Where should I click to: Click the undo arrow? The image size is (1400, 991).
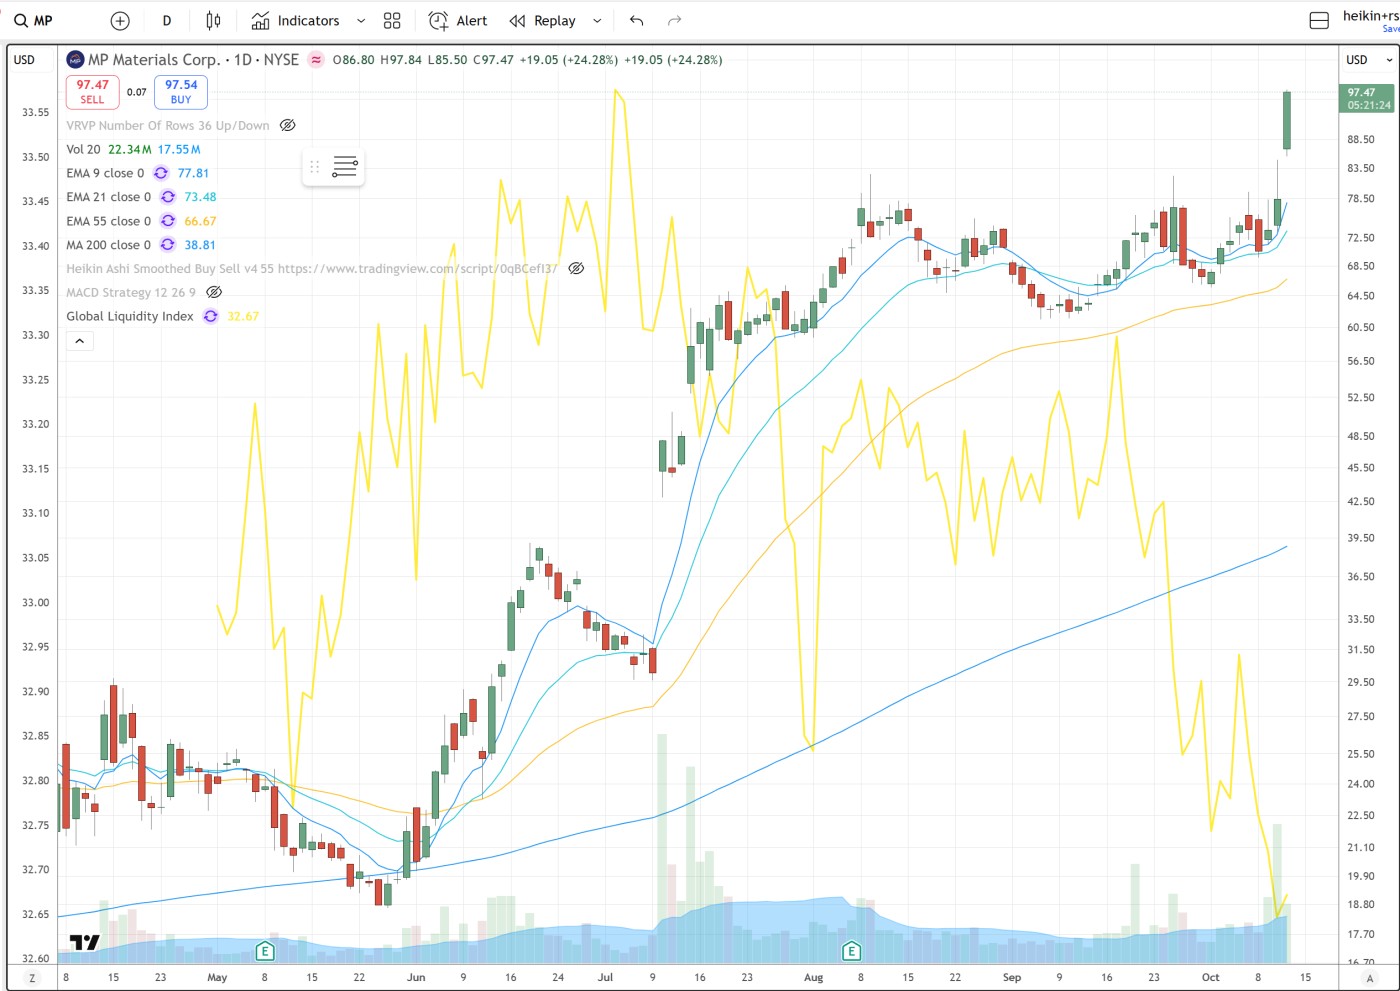point(636,21)
